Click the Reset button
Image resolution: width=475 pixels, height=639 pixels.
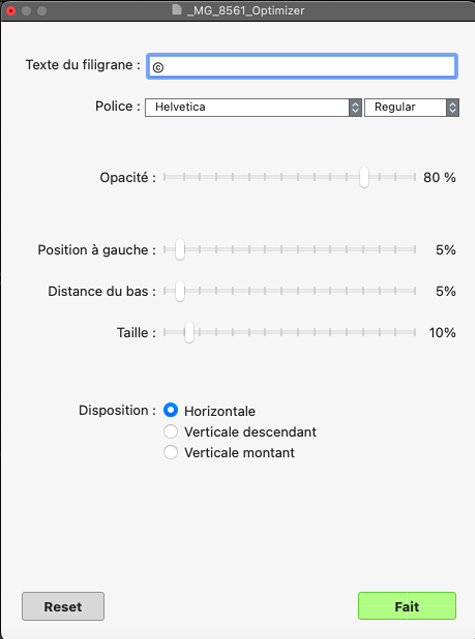[63, 606]
